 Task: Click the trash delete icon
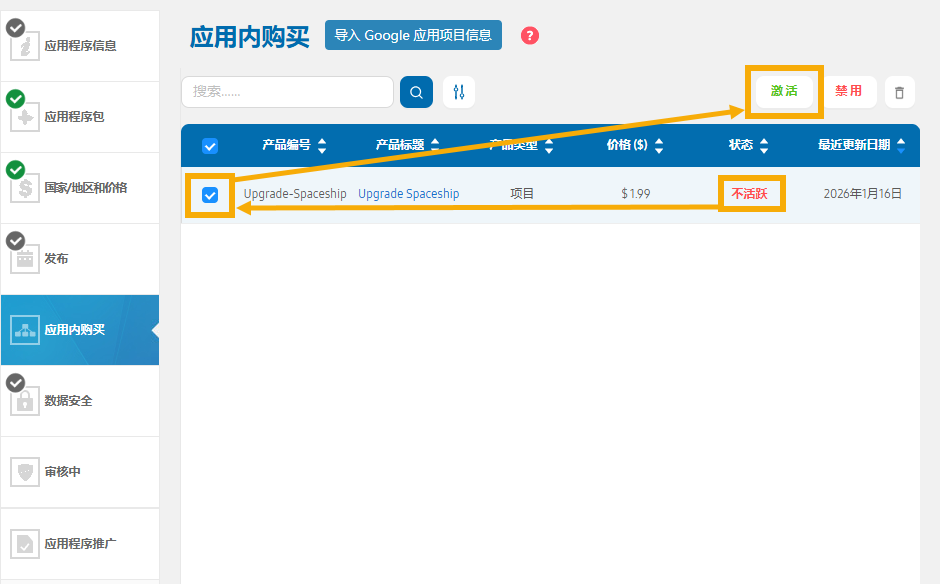click(899, 92)
